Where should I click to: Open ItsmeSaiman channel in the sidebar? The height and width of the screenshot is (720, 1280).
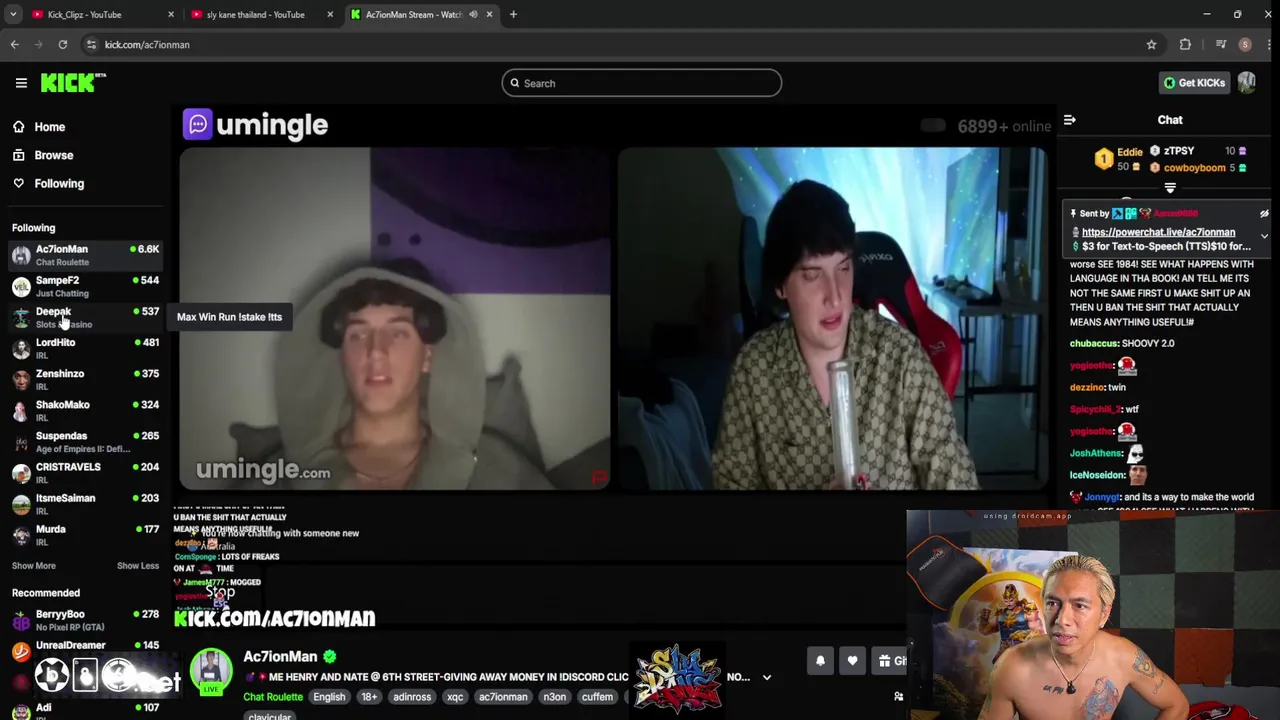(x=85, y=504)
